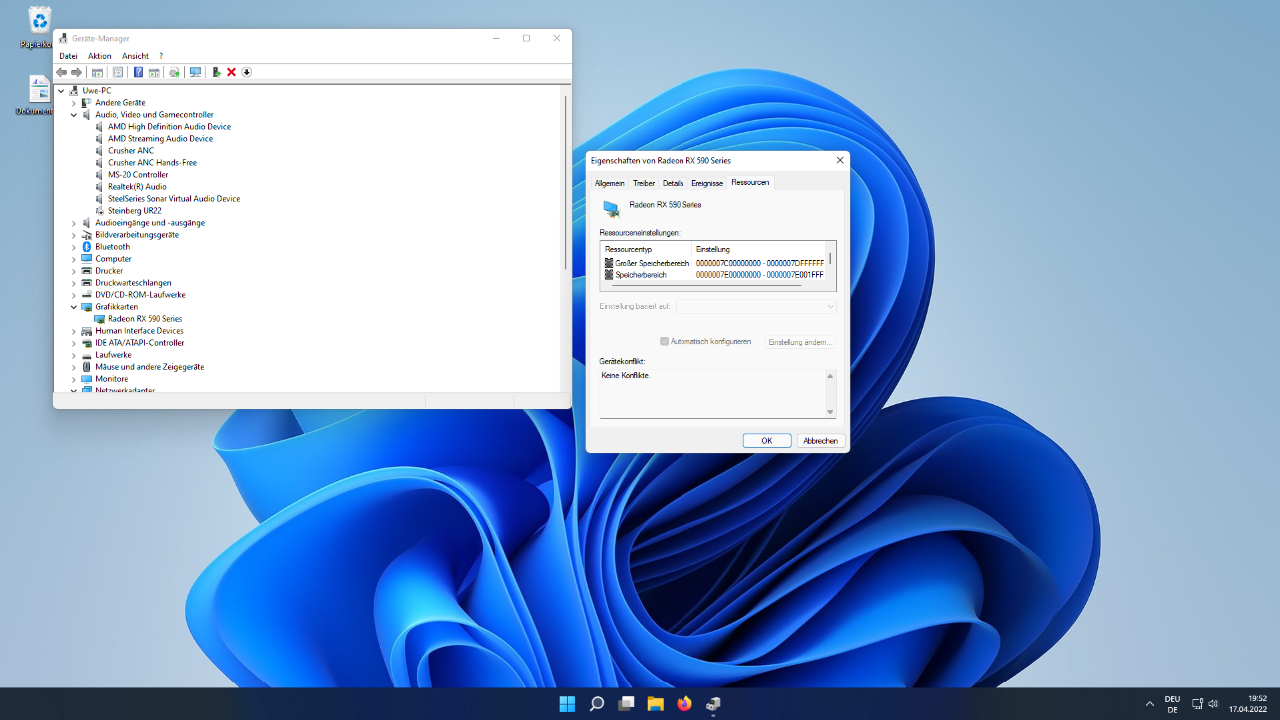
Task: Click the device icon with green arrow
Action: pyautogui.click(x=217, y=72)
